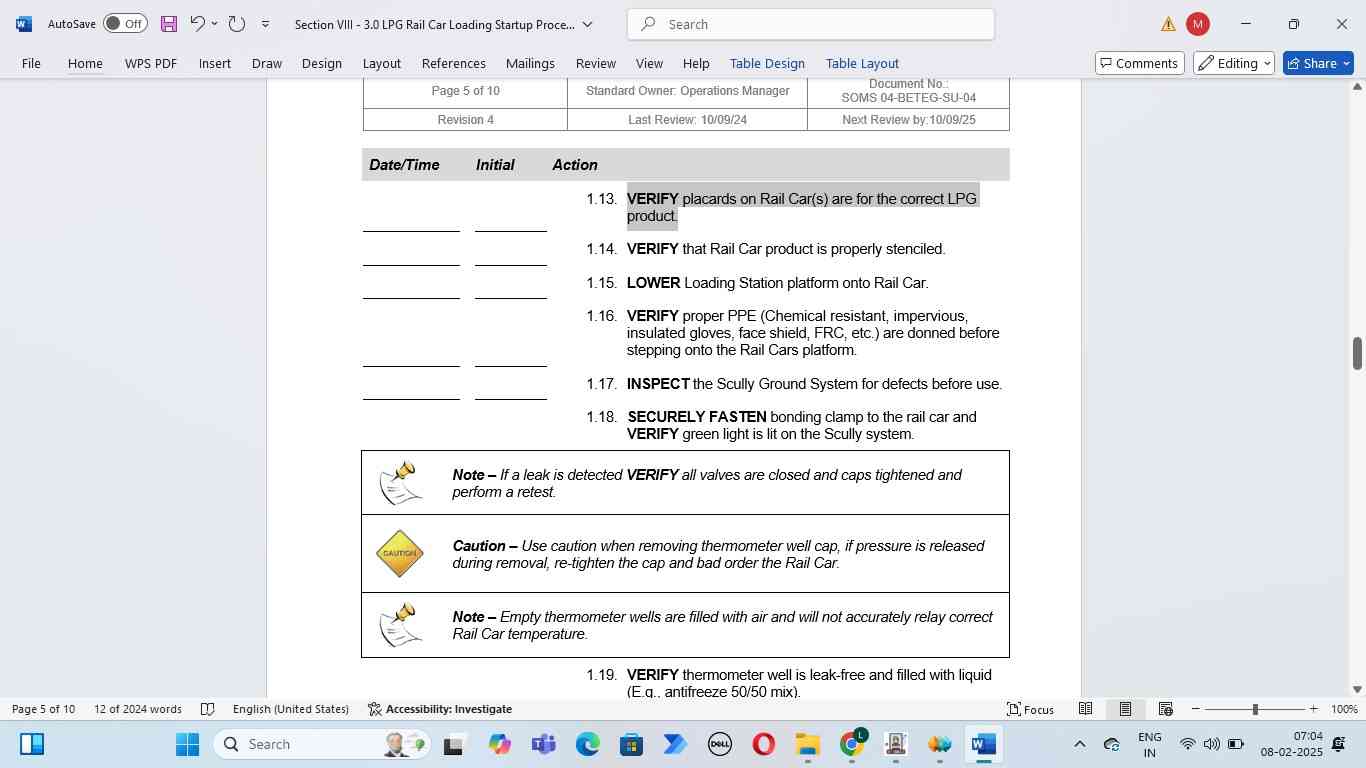The height and width of the screenshot is (768, 1366).
Task: Open word count from 12 of 2024 words
Action: click(x=138, y=709)
